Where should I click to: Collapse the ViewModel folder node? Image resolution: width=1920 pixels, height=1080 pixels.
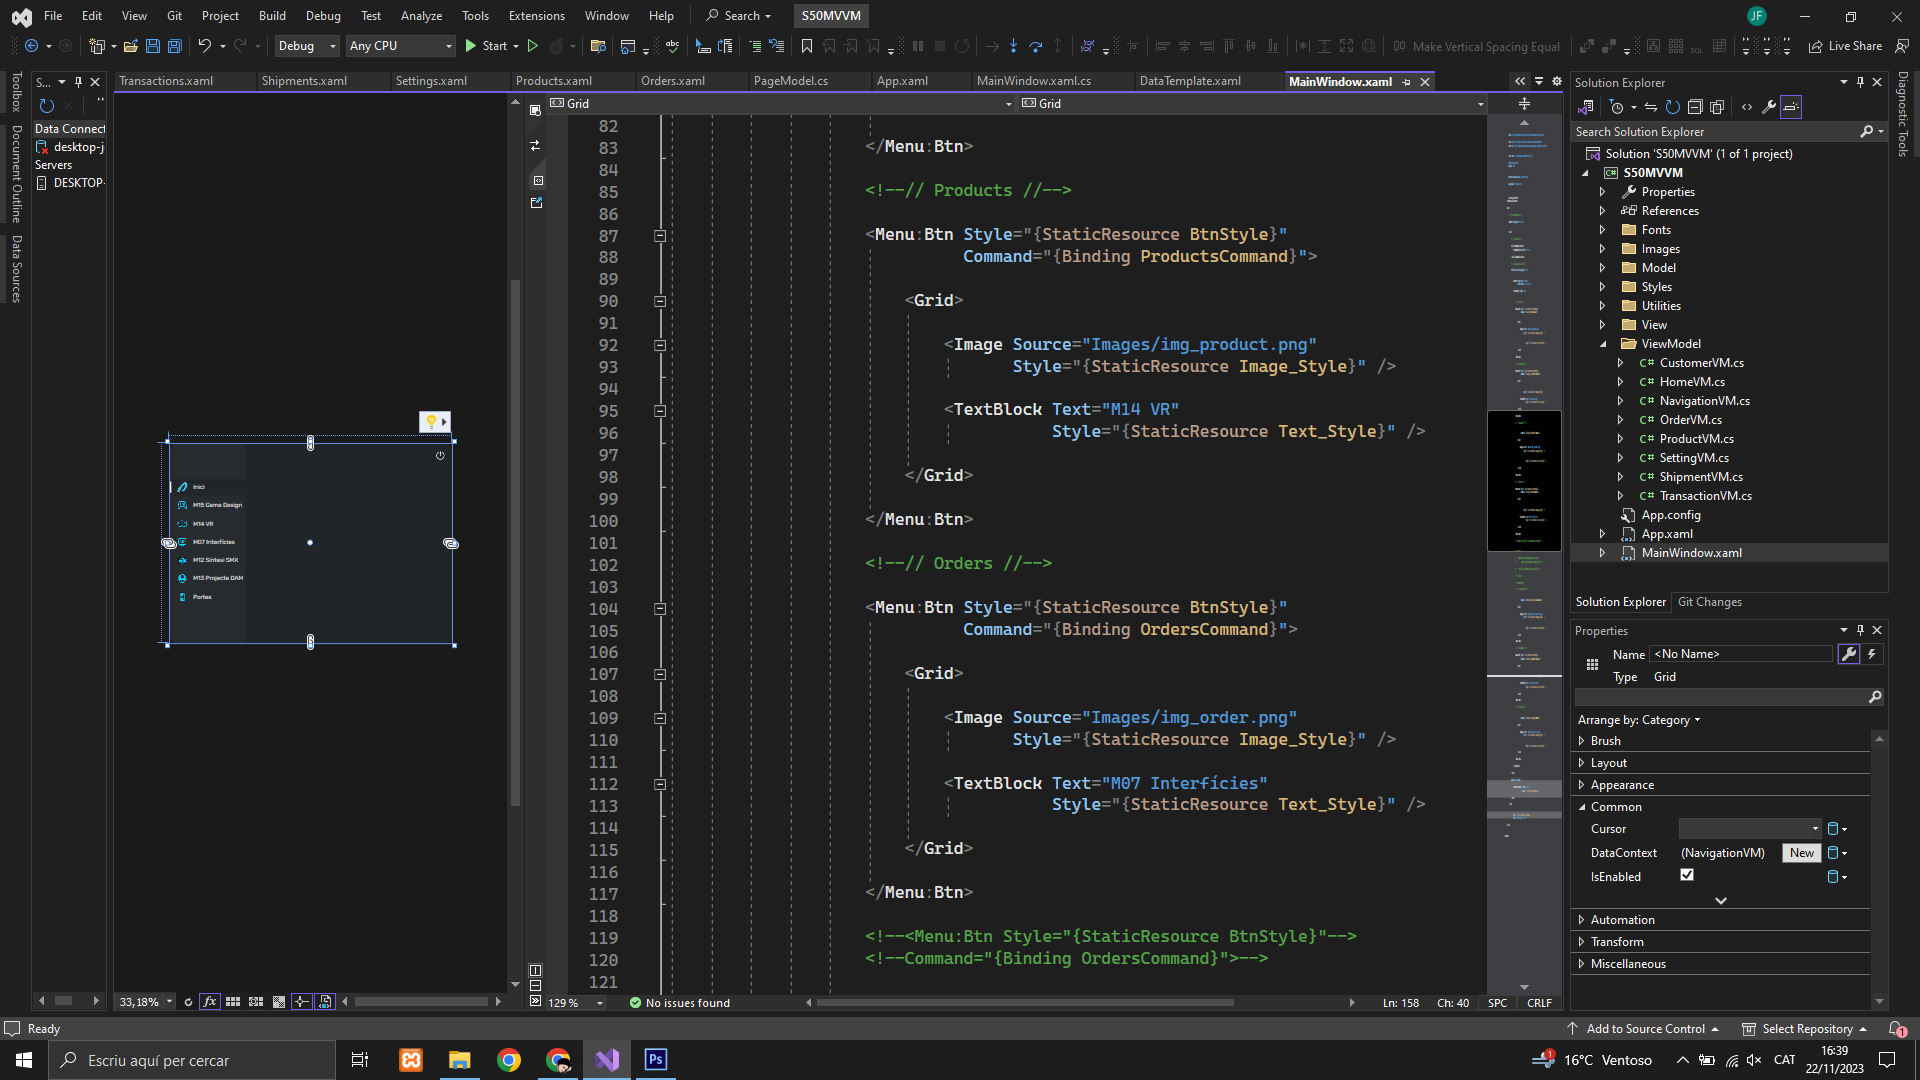tap(1603, 344)
